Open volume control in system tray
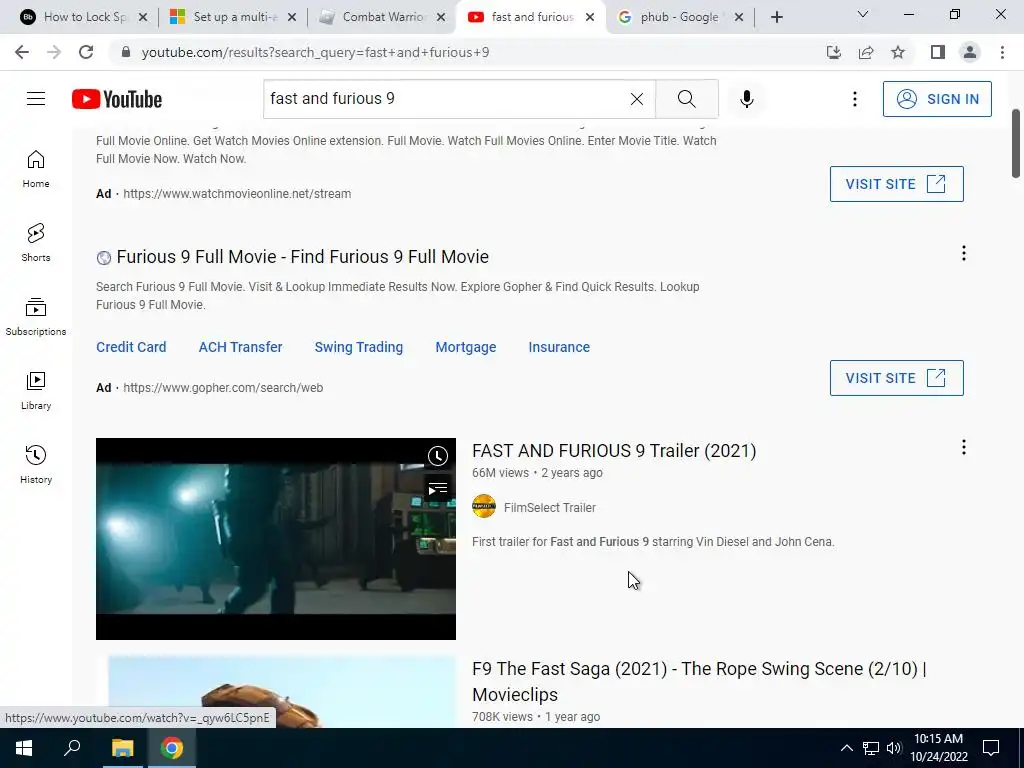 pyautogui.click(x=894, y=748)
